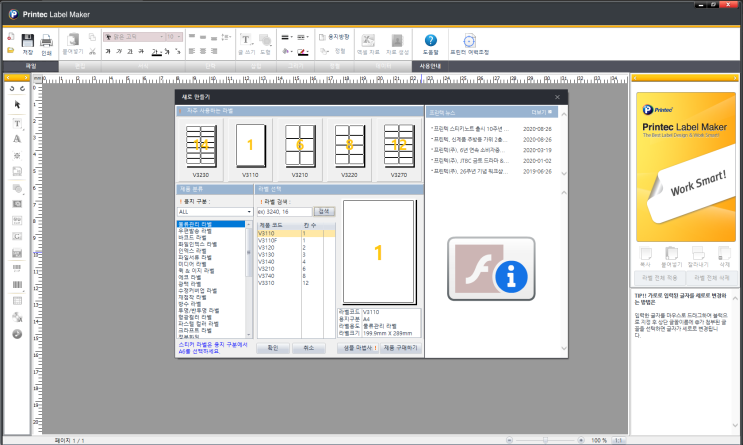The height and width of the screenshot is (445, 743).
Task: Open the font name dropdown in ribbon
Action: [x=162, y=36]
